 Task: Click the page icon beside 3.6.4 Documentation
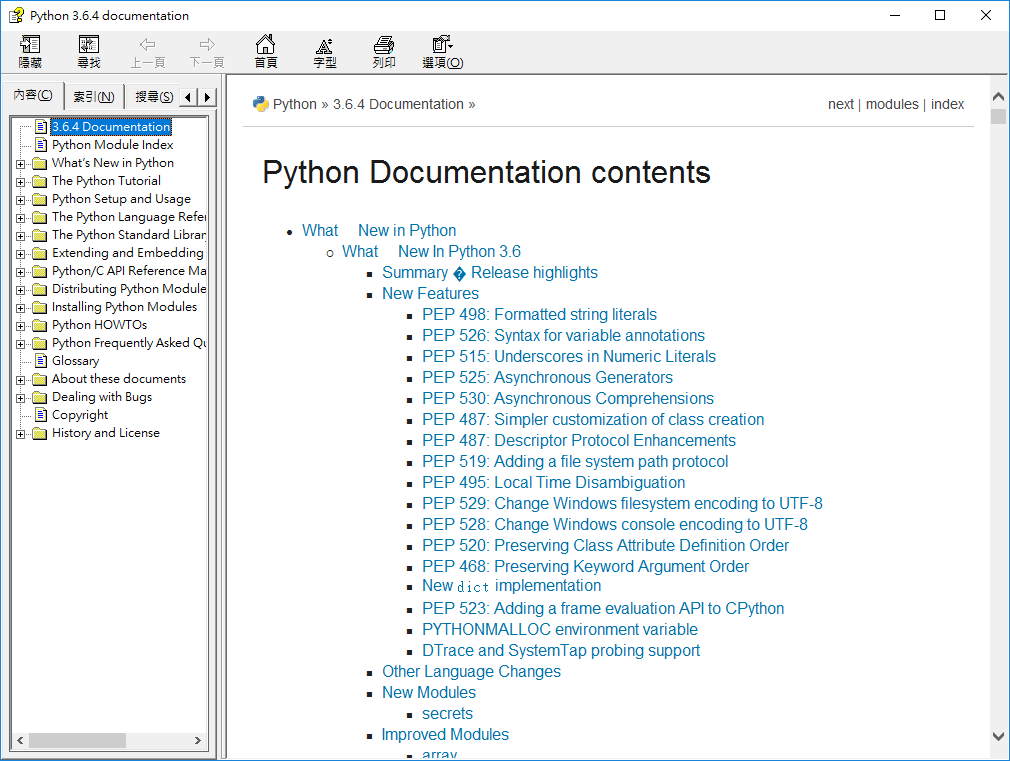click(41, 126)
